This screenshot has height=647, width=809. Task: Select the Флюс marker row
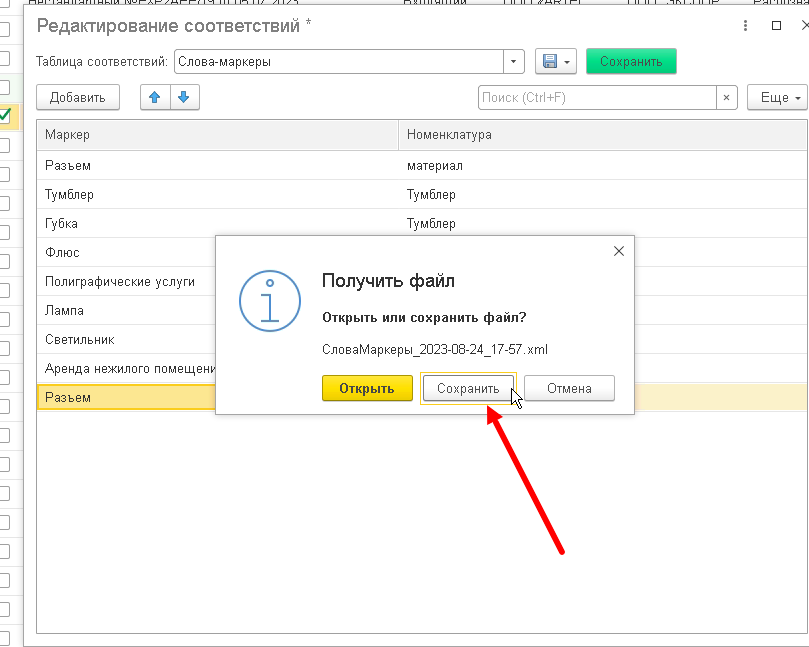tap(126, 252)
